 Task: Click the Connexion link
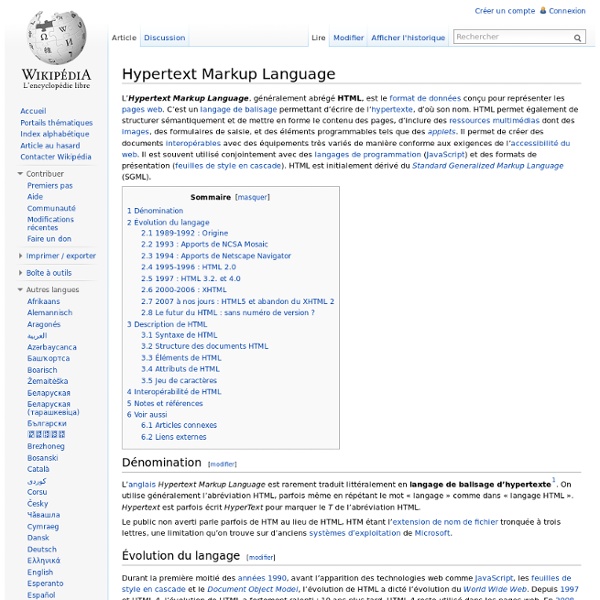(567, 11)
